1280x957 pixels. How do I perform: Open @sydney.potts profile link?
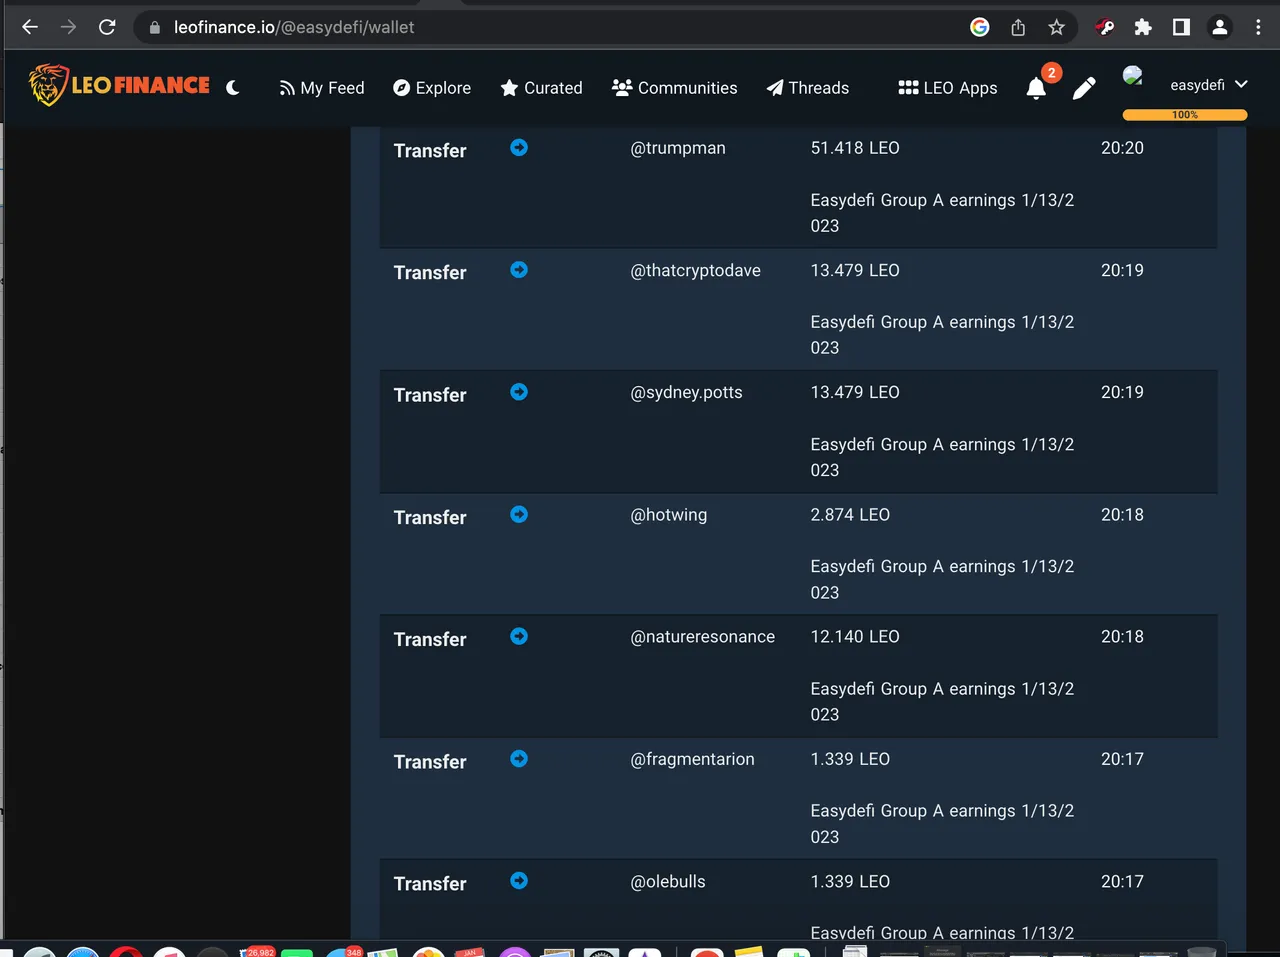(x=686, y=393)
